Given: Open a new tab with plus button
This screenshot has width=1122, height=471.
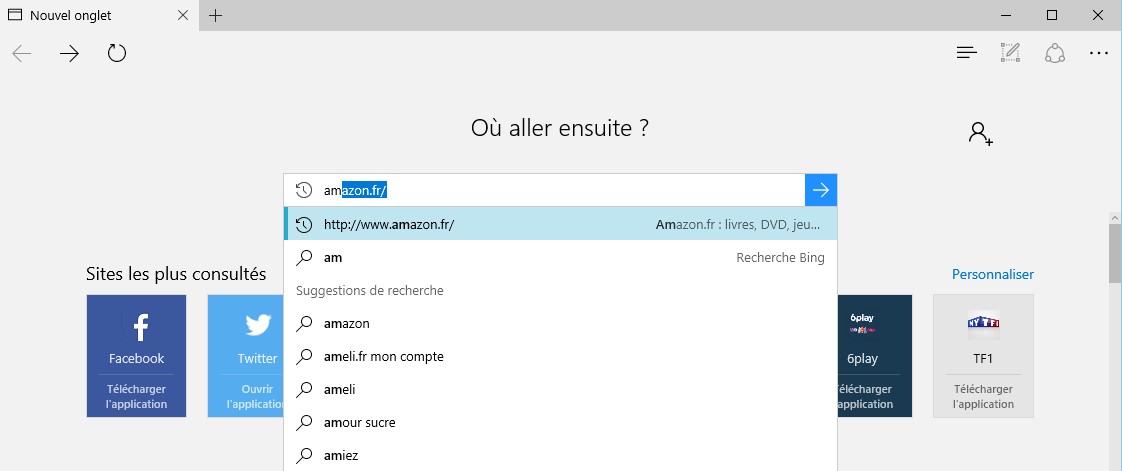Looking at the screenshot, I should 215,15.
